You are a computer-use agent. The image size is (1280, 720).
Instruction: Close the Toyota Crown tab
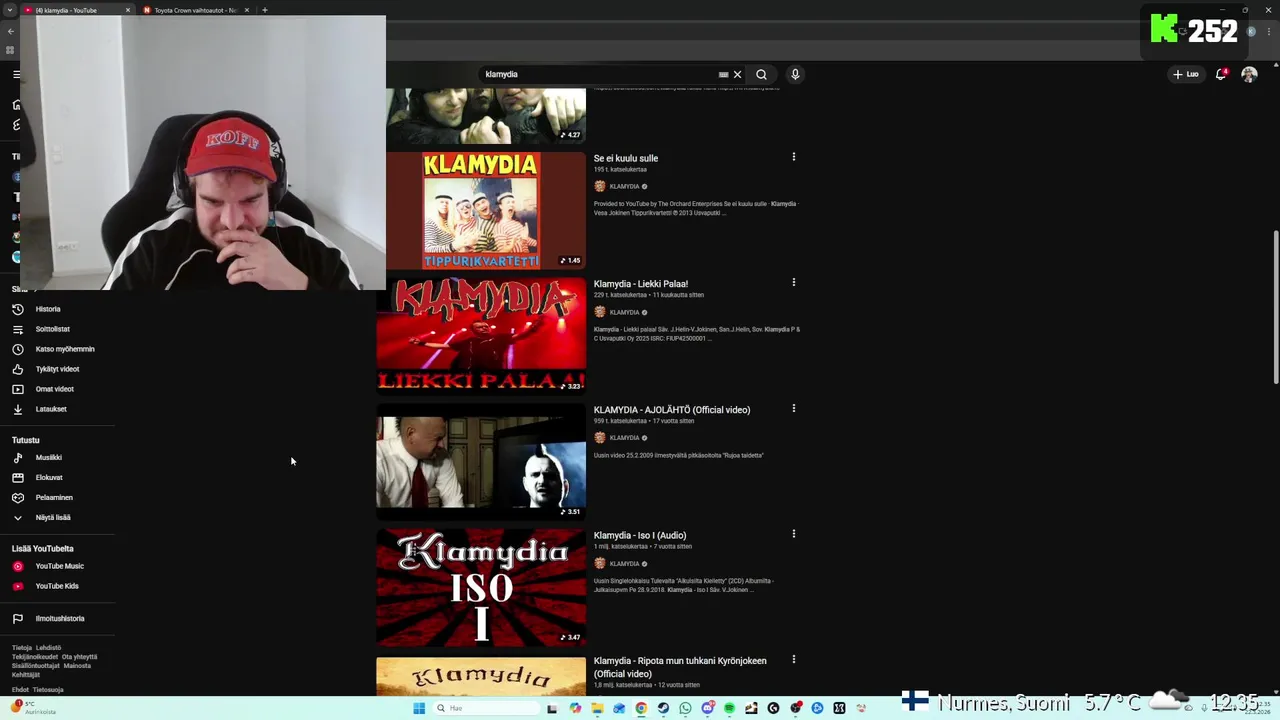pos(247,10)
